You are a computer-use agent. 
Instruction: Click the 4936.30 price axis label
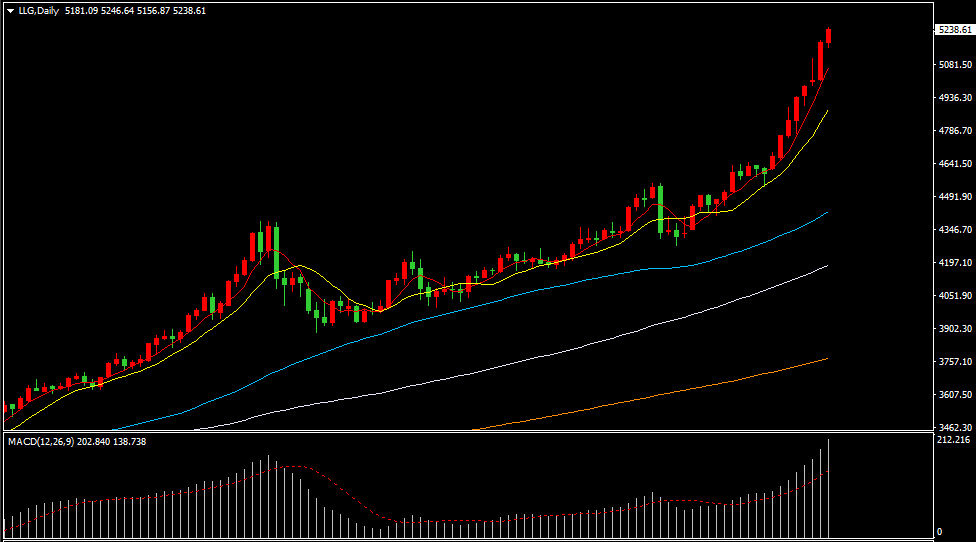click(954, 98)
